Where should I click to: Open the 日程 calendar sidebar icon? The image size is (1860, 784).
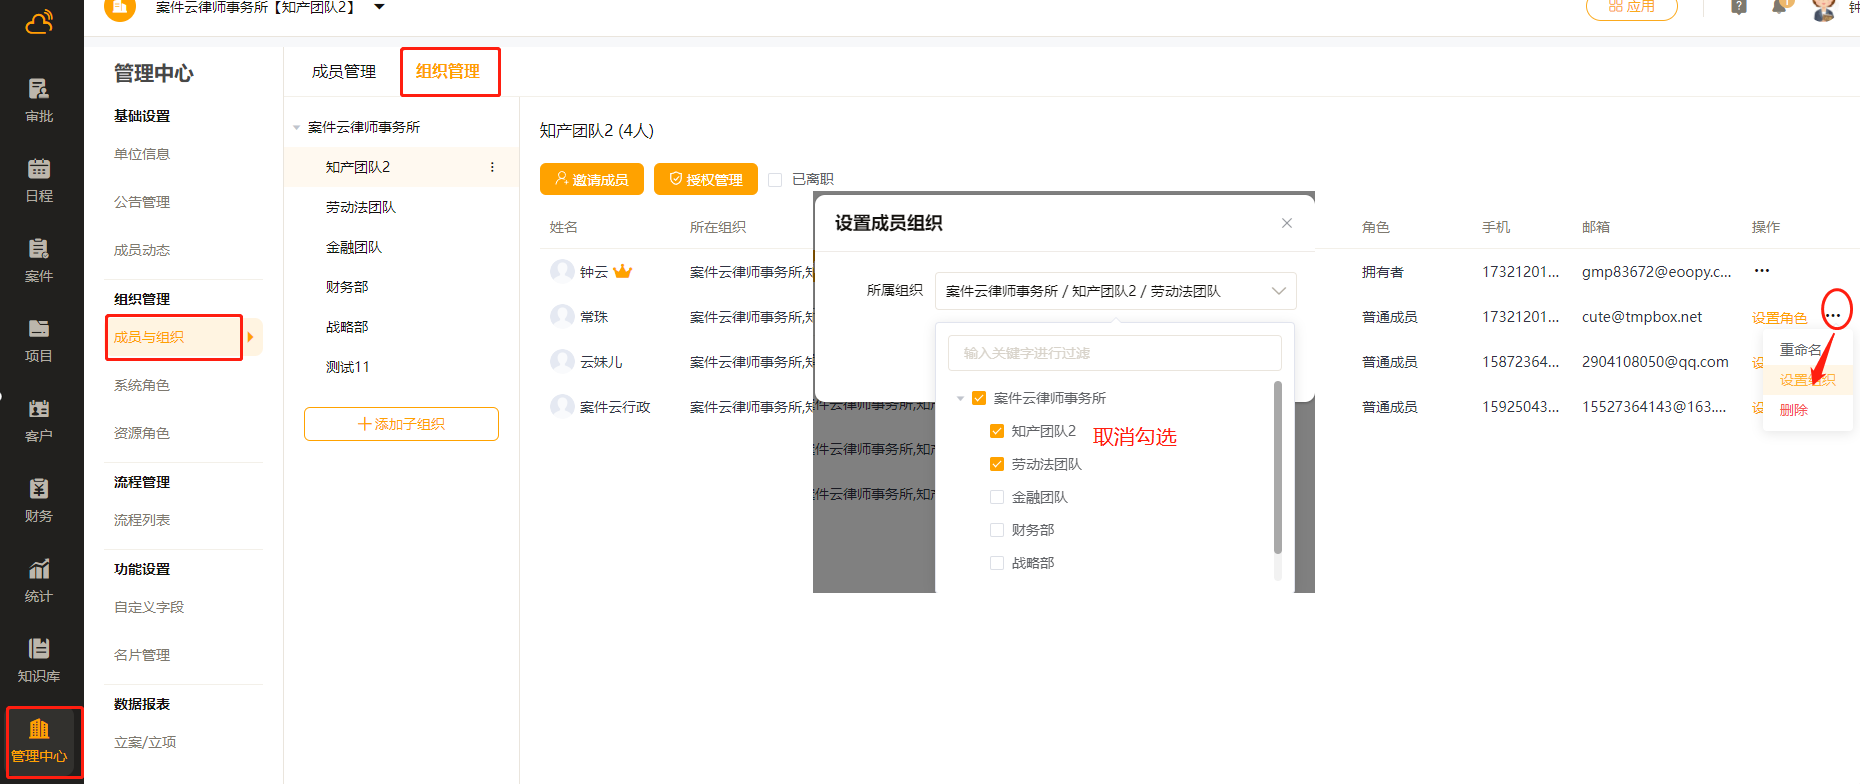coord(39,179)
